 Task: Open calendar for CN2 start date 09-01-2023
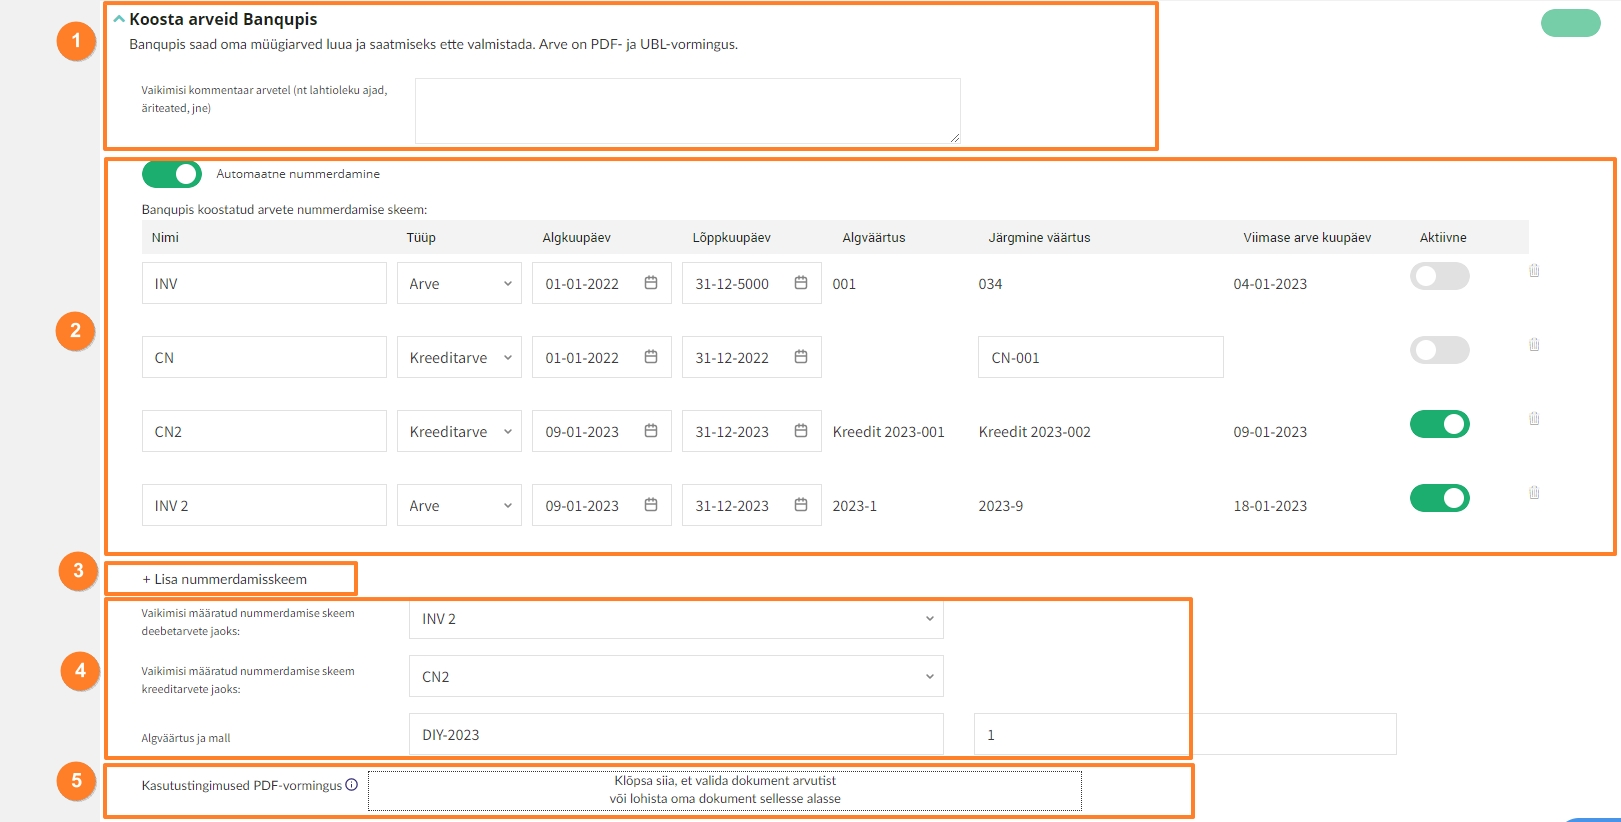pyautogui.click(x=651, y=431)
